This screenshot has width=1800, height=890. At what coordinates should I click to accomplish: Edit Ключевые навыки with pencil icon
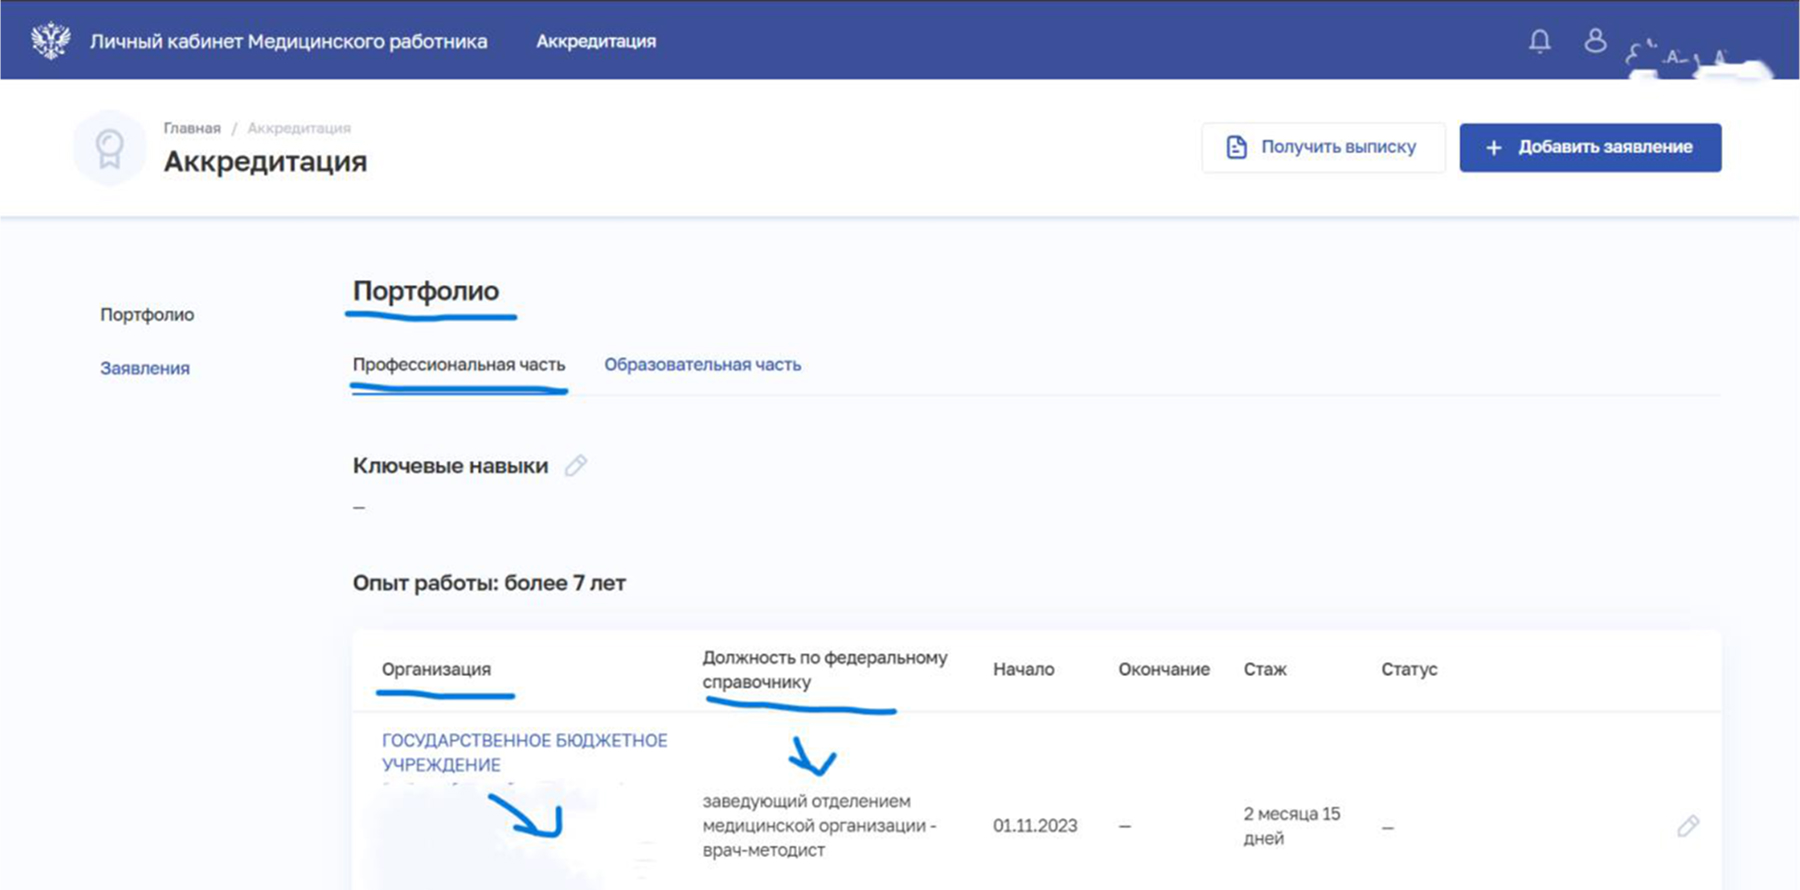pos(575,466)
